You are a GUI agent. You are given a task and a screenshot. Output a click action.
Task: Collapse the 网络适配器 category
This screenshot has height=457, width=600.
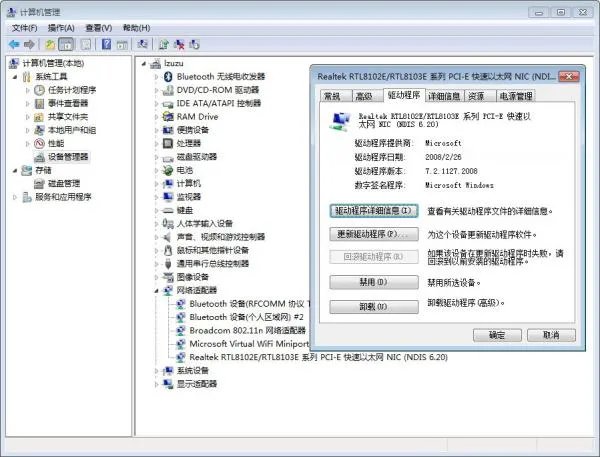(157, 290)
